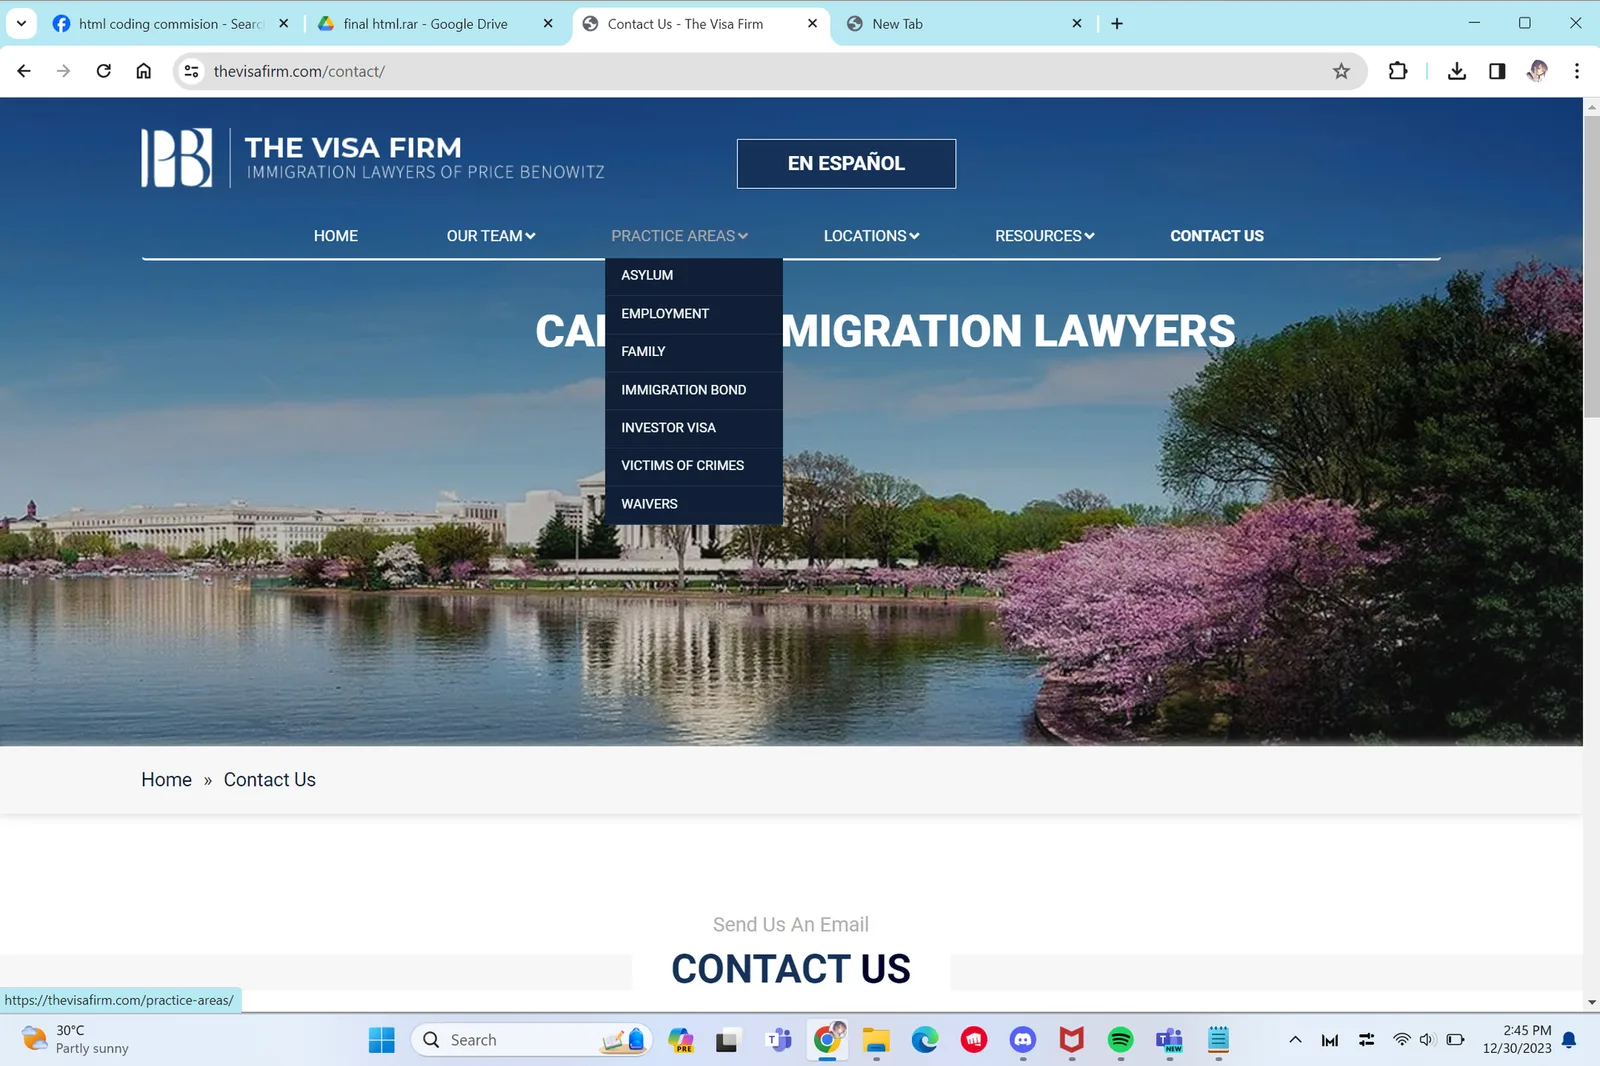Open Chrome downloads icon

point(1457,71)
